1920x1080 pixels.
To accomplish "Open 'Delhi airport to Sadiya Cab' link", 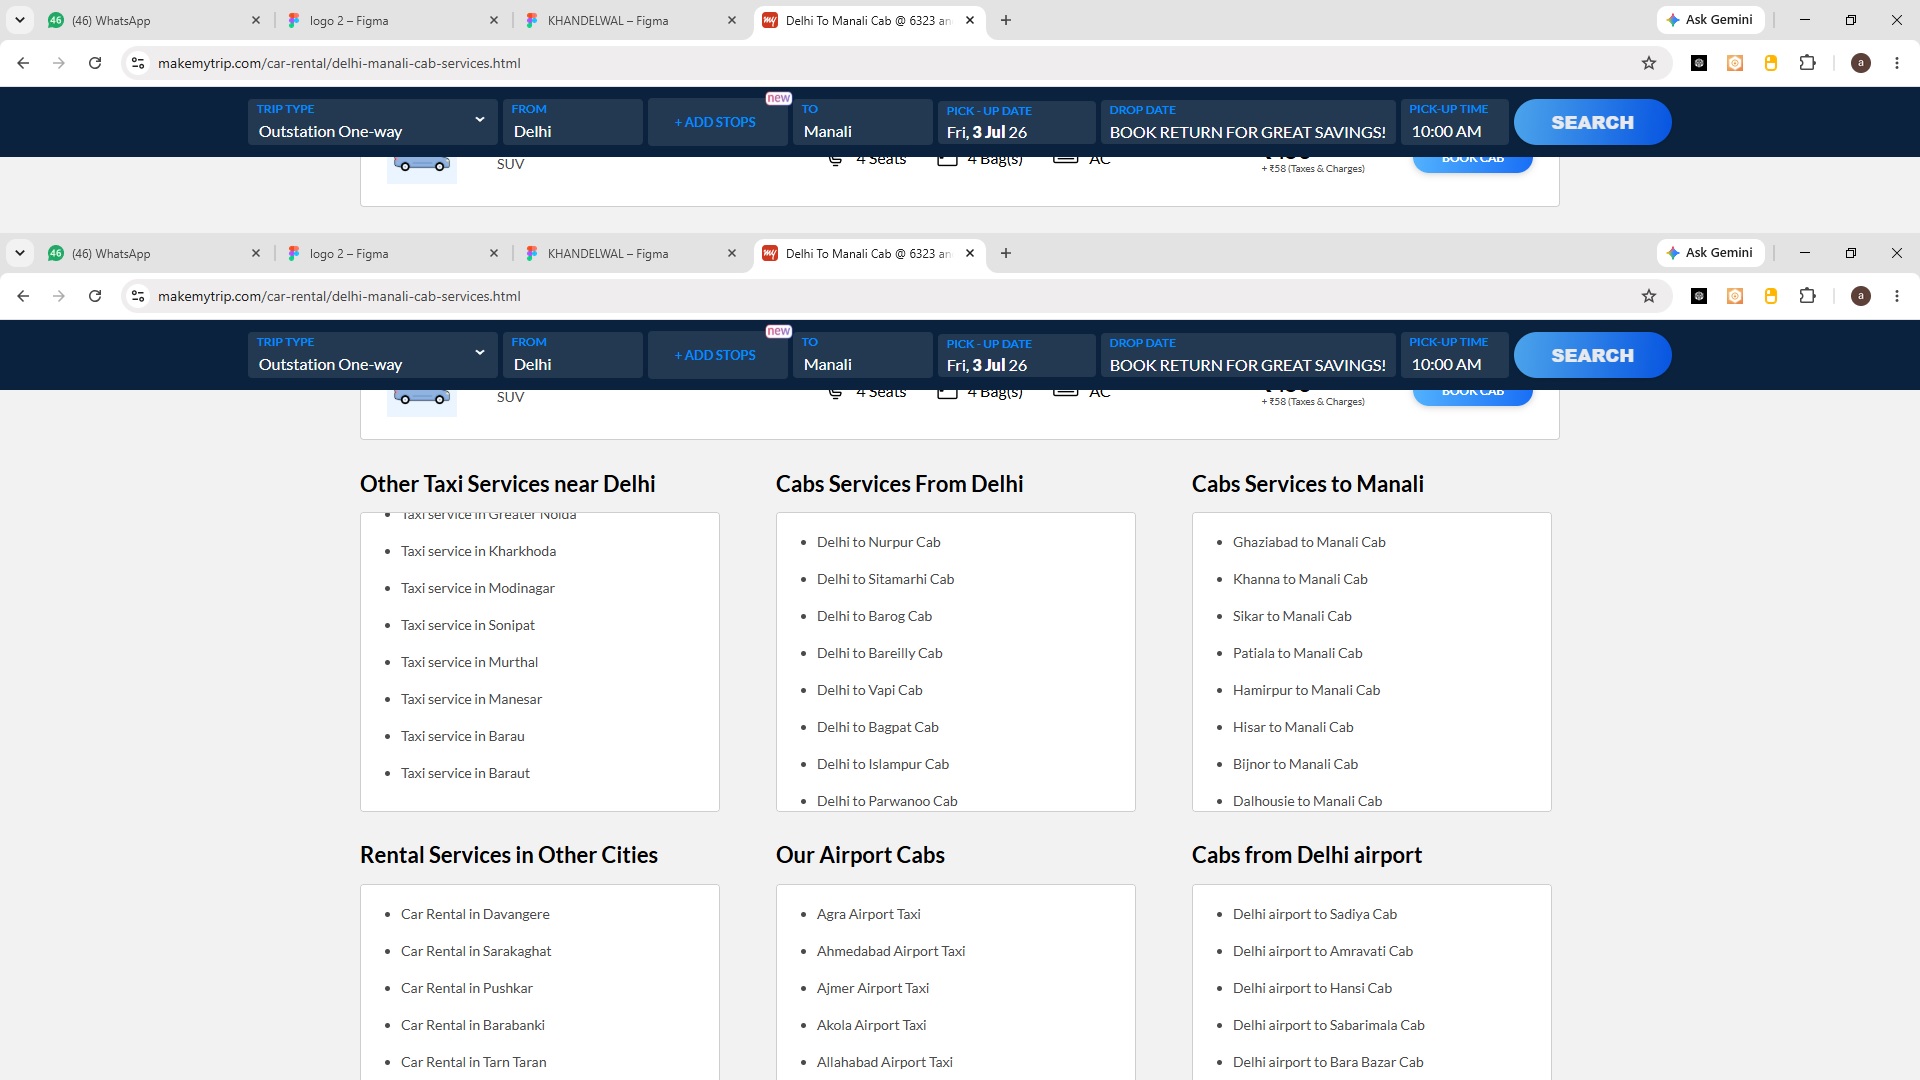I will coord(1314,914).
